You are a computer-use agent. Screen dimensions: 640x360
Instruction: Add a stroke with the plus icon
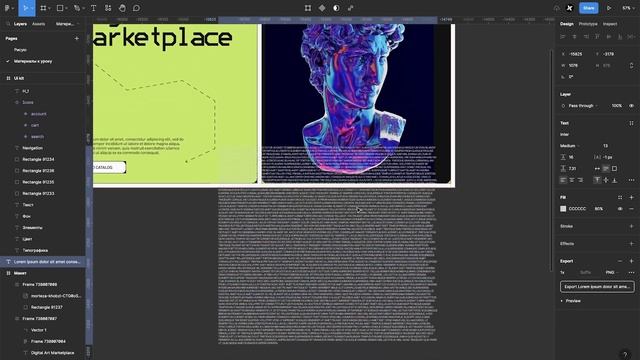[631, 226]
